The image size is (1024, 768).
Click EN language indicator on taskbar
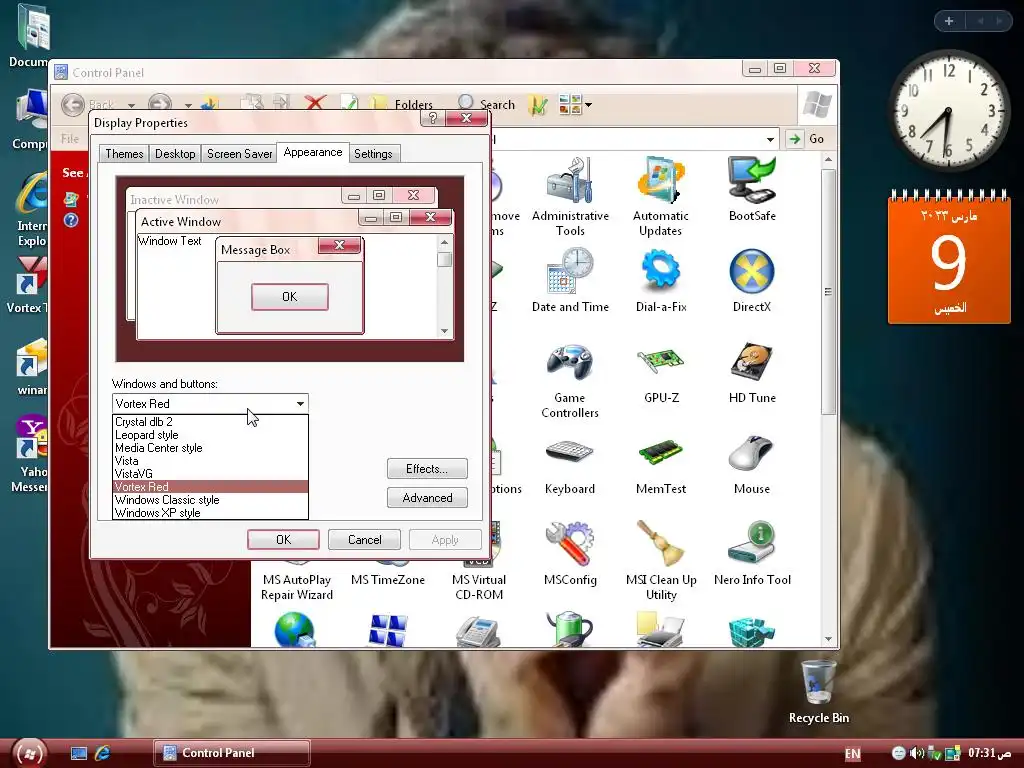coord(852,753)
